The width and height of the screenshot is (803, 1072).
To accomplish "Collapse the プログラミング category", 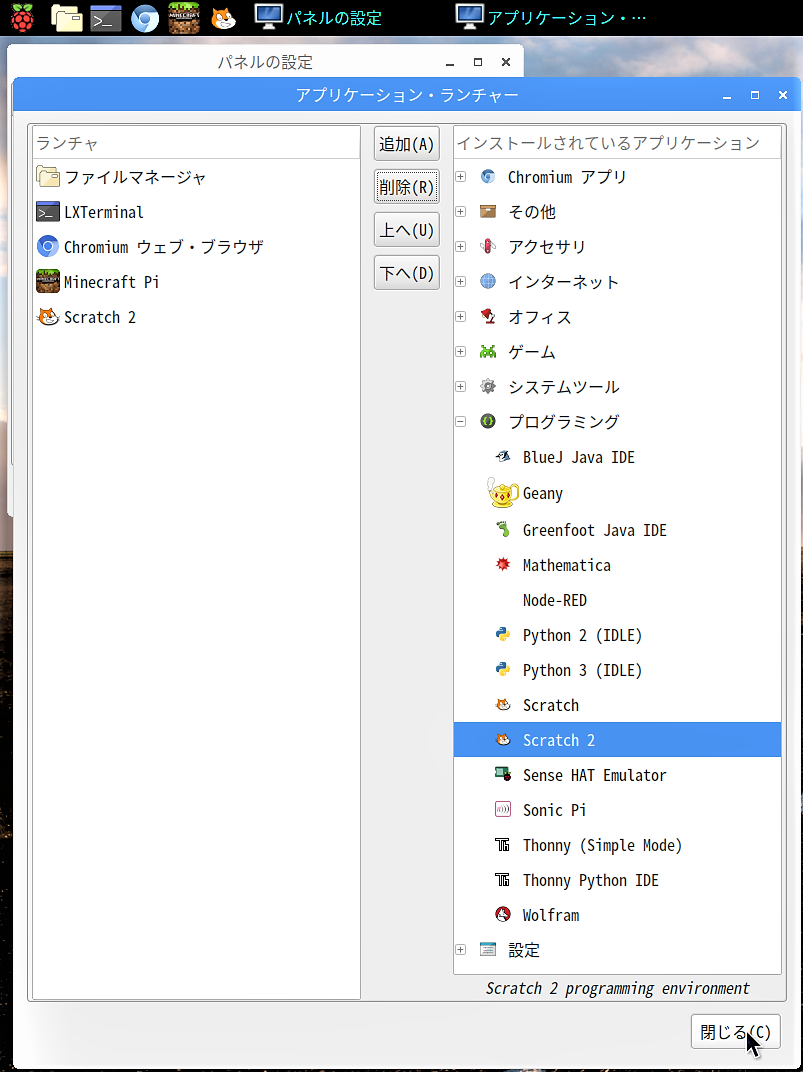I will pos(461,422).
